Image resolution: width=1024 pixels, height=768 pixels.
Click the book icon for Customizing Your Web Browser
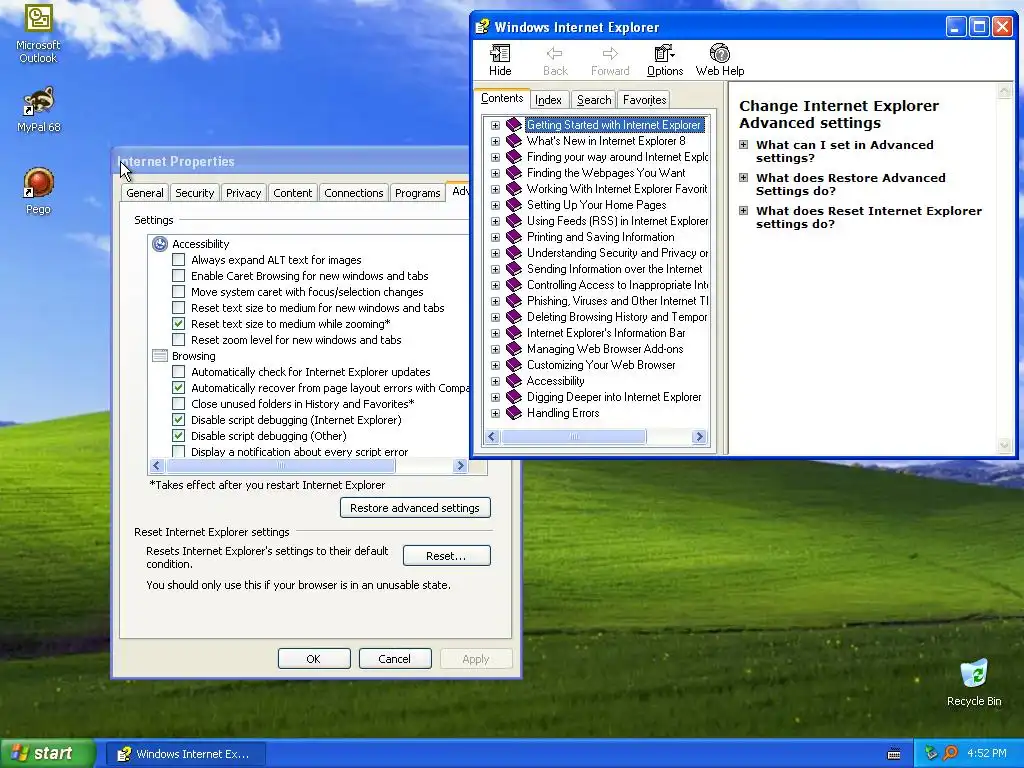(x=514, y=364)
